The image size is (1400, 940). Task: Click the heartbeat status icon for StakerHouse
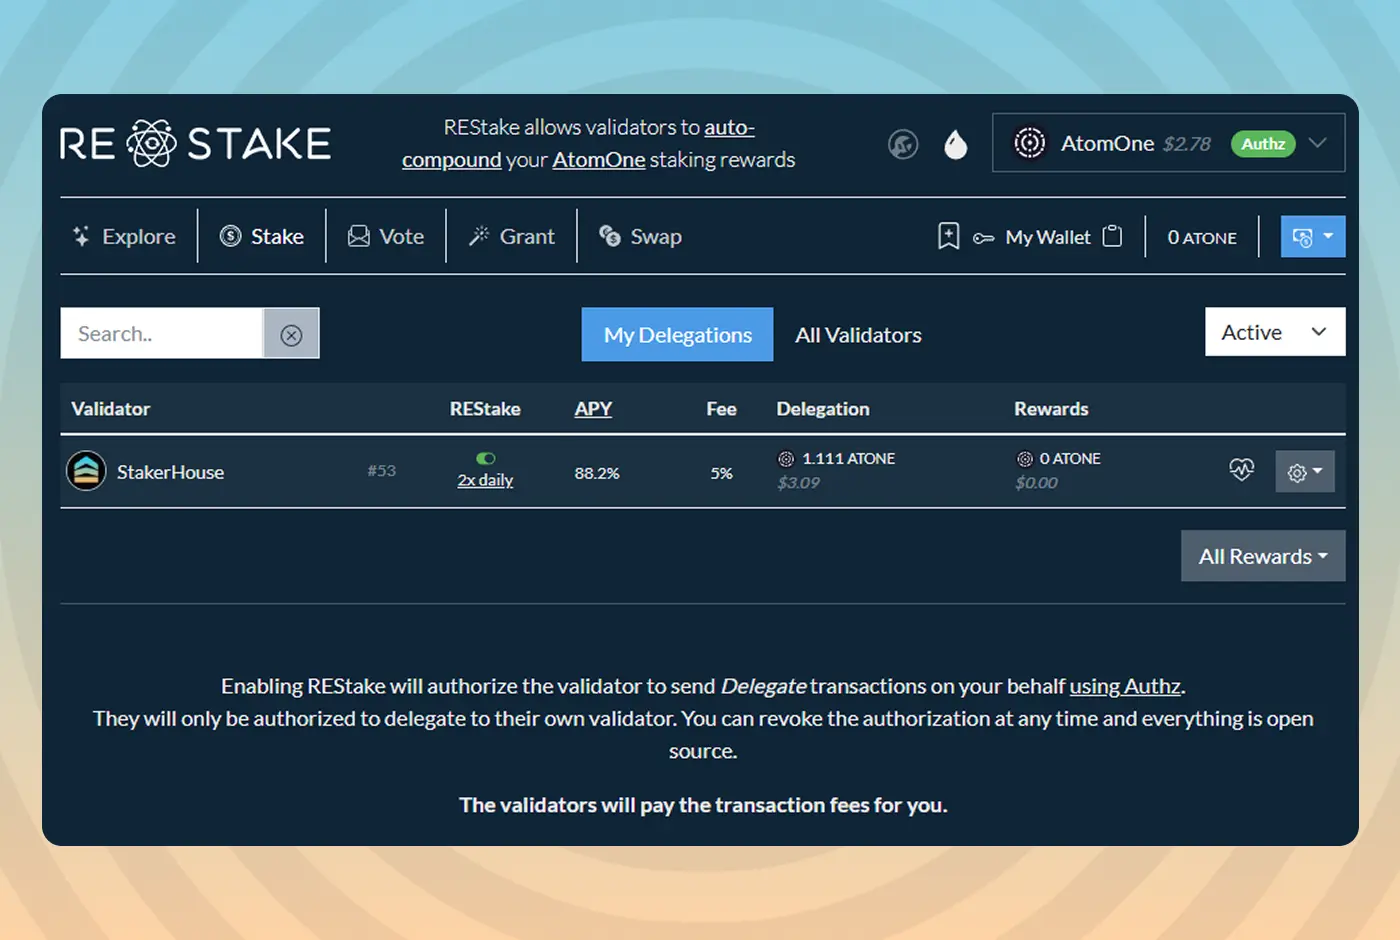(1241, 470)
